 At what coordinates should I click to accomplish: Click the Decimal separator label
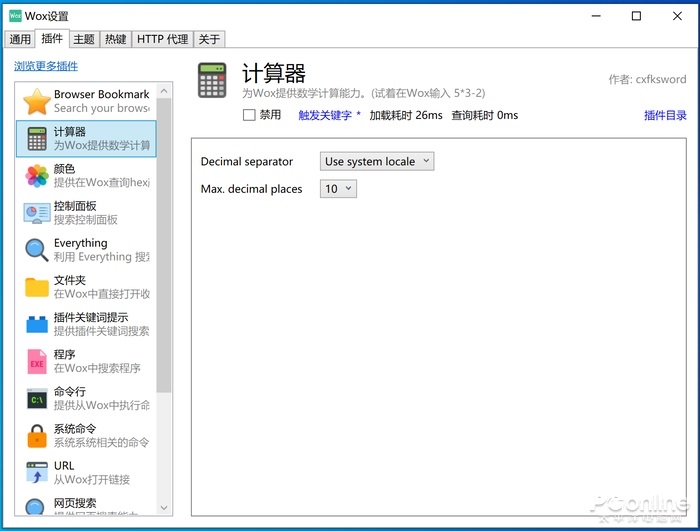pyautogui.click(x=247, y=162)
